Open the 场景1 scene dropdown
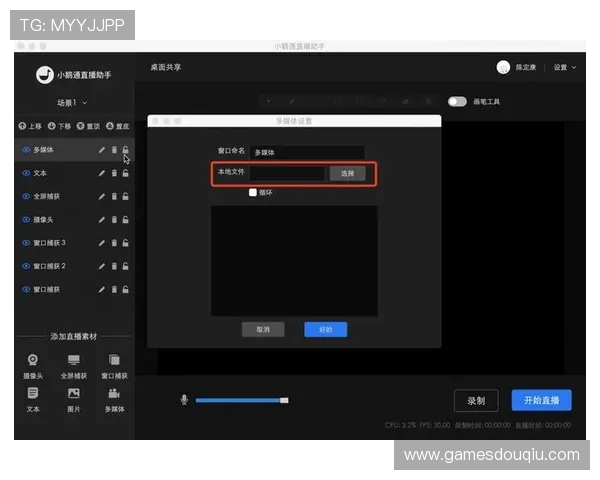The image size is (600, 480). 72,103
